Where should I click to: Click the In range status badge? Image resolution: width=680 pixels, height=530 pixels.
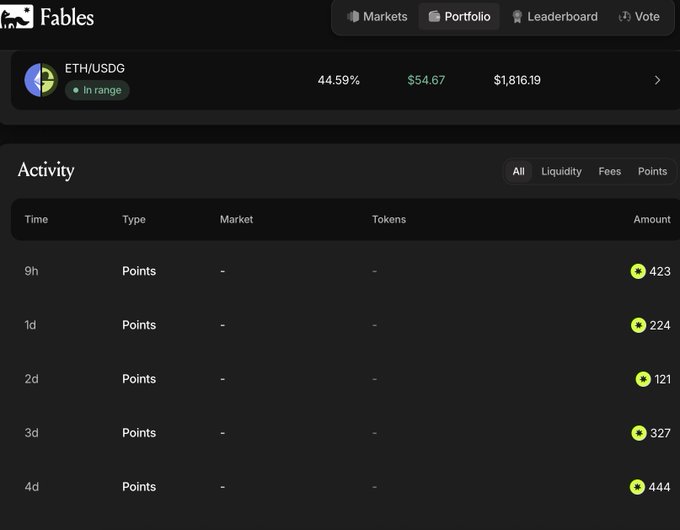coord(97,90)
